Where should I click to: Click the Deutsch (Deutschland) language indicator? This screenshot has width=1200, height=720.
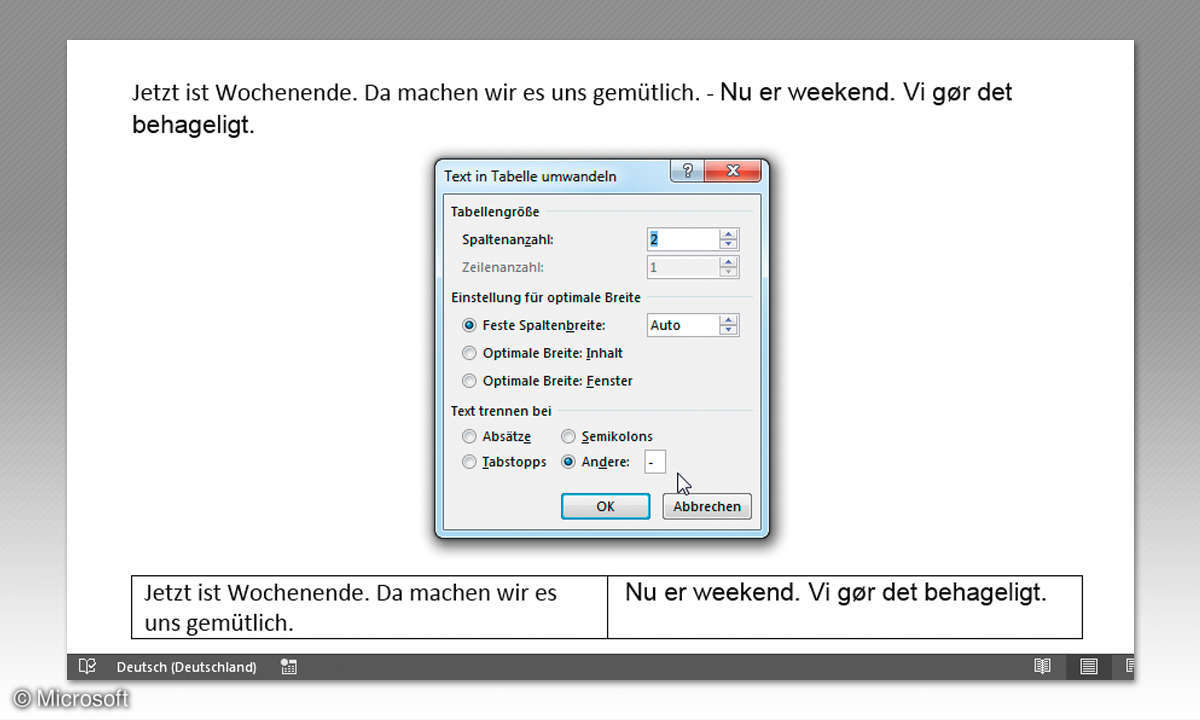click(x=186, y=666)
